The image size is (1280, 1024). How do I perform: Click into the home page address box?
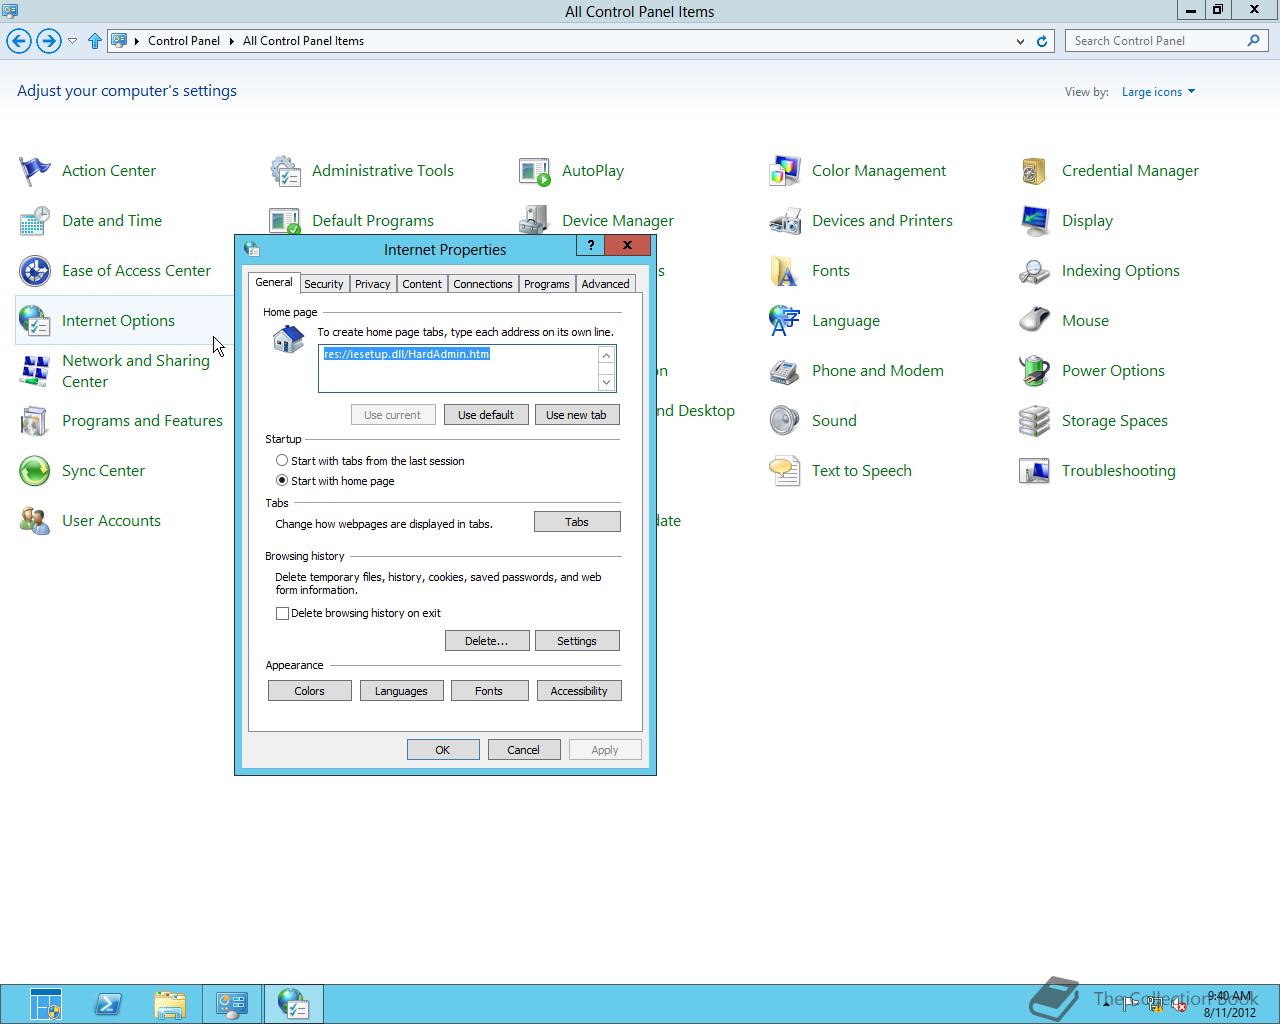458,369
